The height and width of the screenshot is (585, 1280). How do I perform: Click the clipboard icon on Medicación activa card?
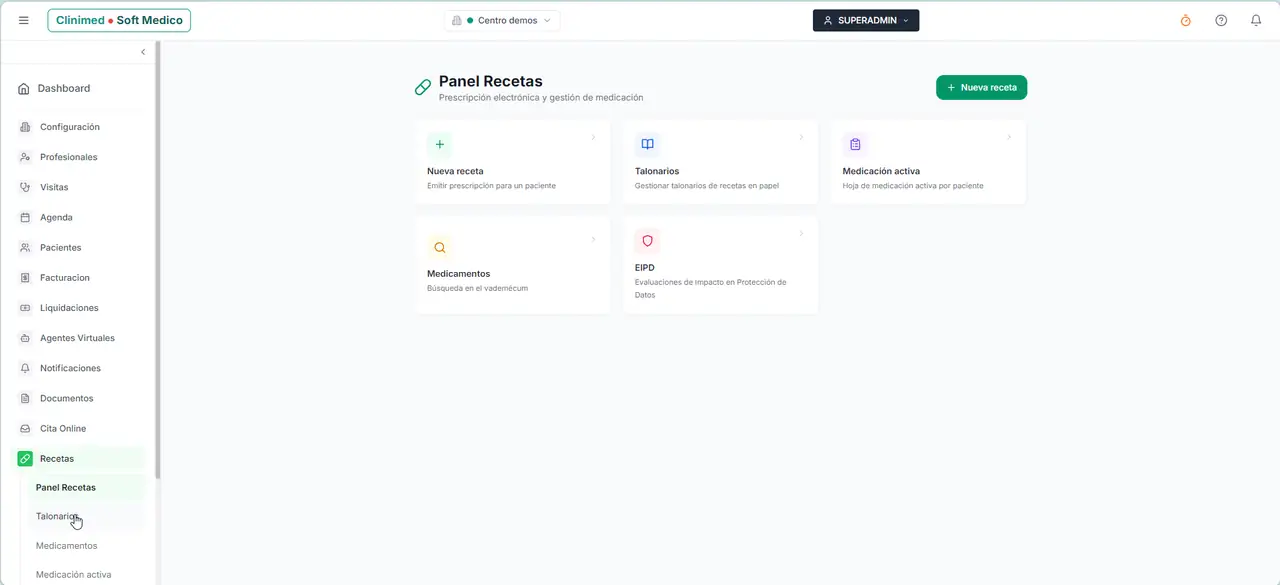(x=855, y=144)
